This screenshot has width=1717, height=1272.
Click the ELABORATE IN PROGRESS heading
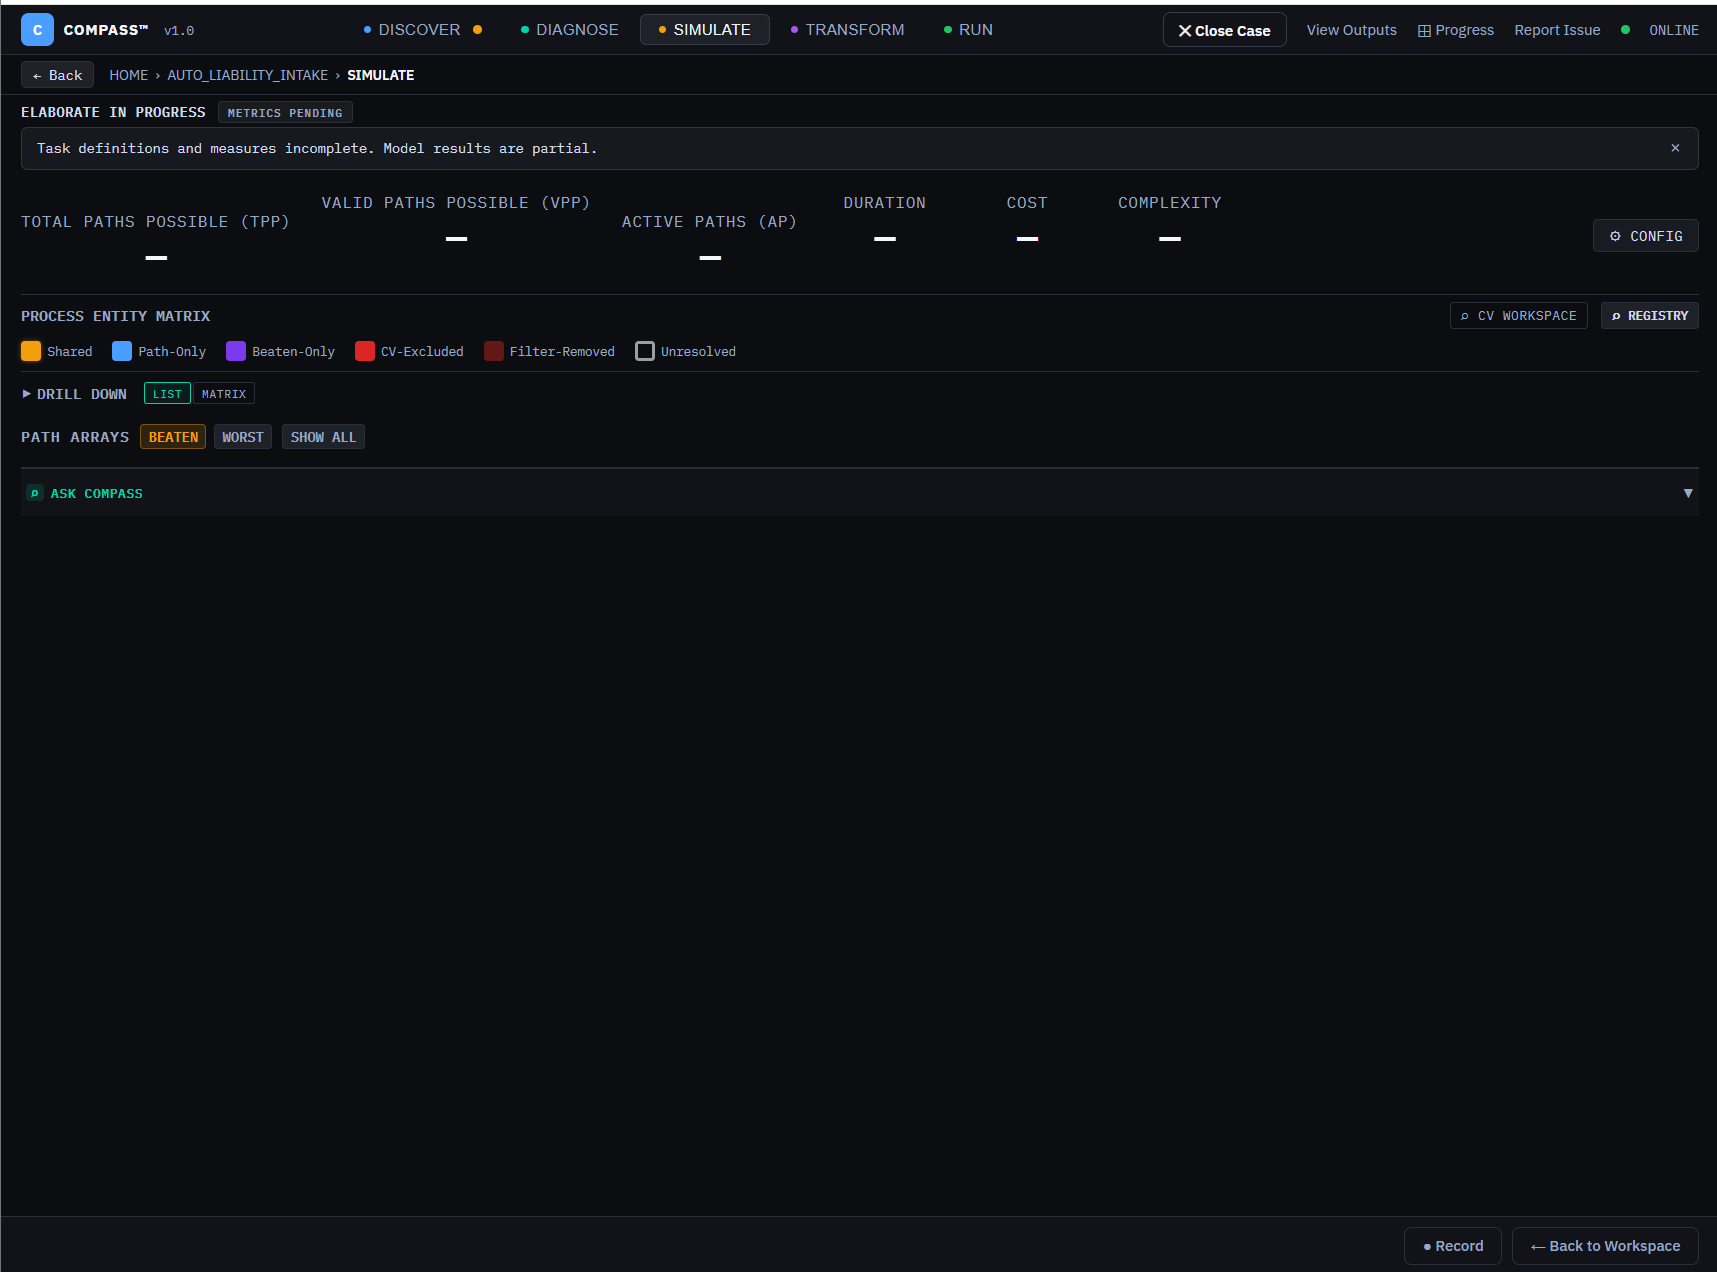click(x=113, y=112)
